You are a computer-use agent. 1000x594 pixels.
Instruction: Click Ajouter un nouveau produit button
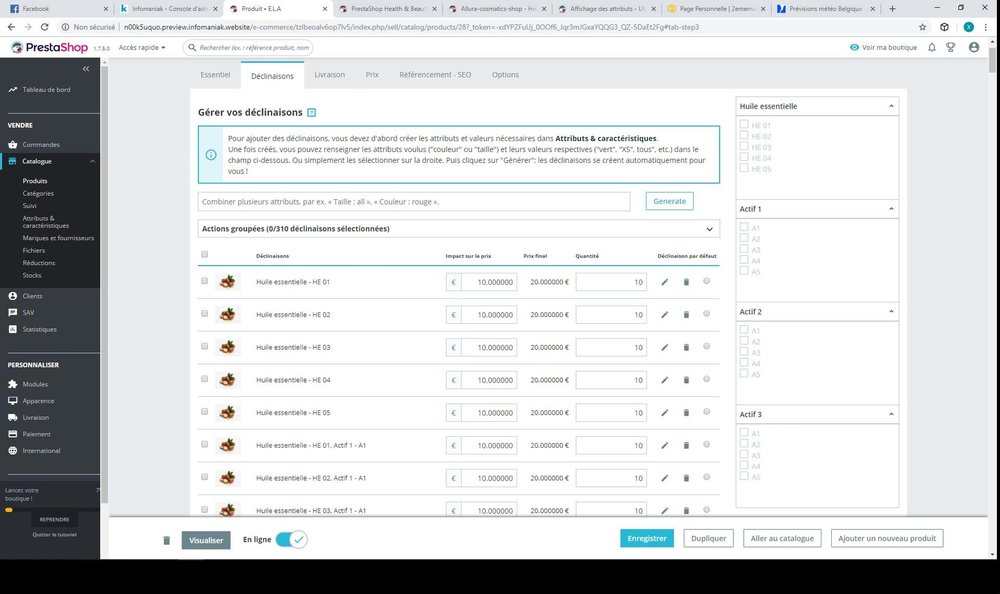887,538
